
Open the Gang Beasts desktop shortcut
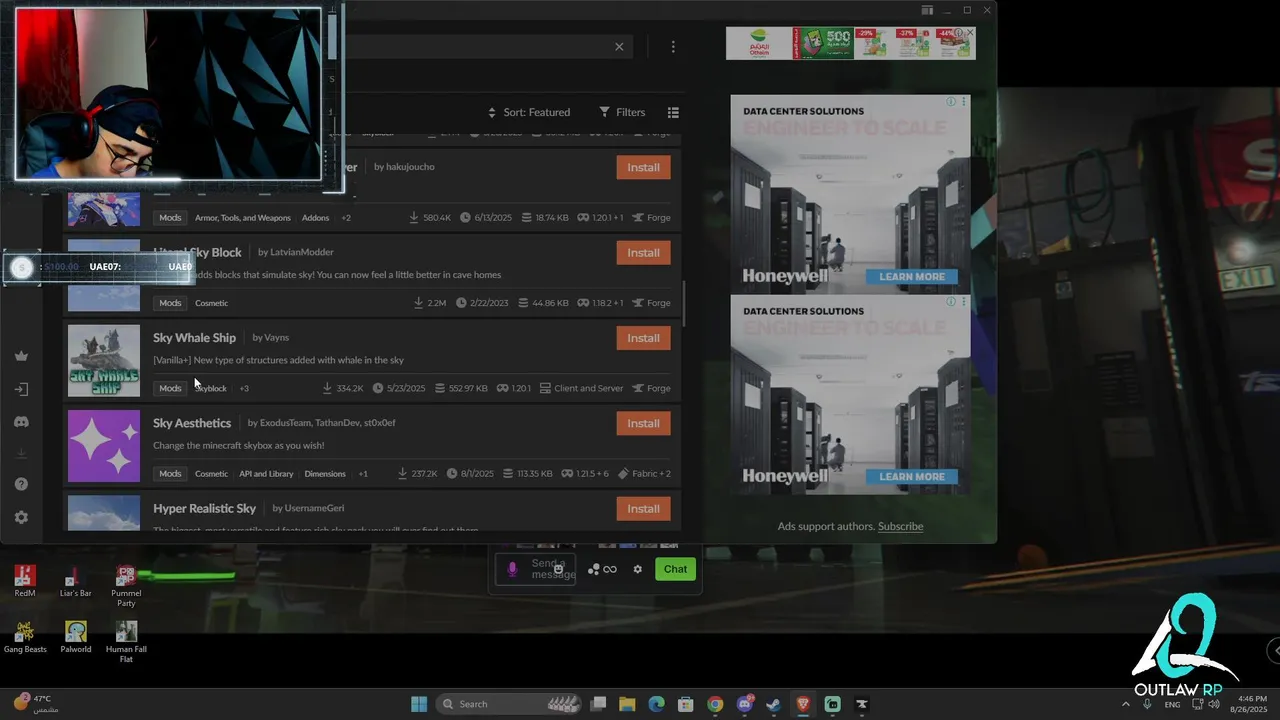coord(25,637)
